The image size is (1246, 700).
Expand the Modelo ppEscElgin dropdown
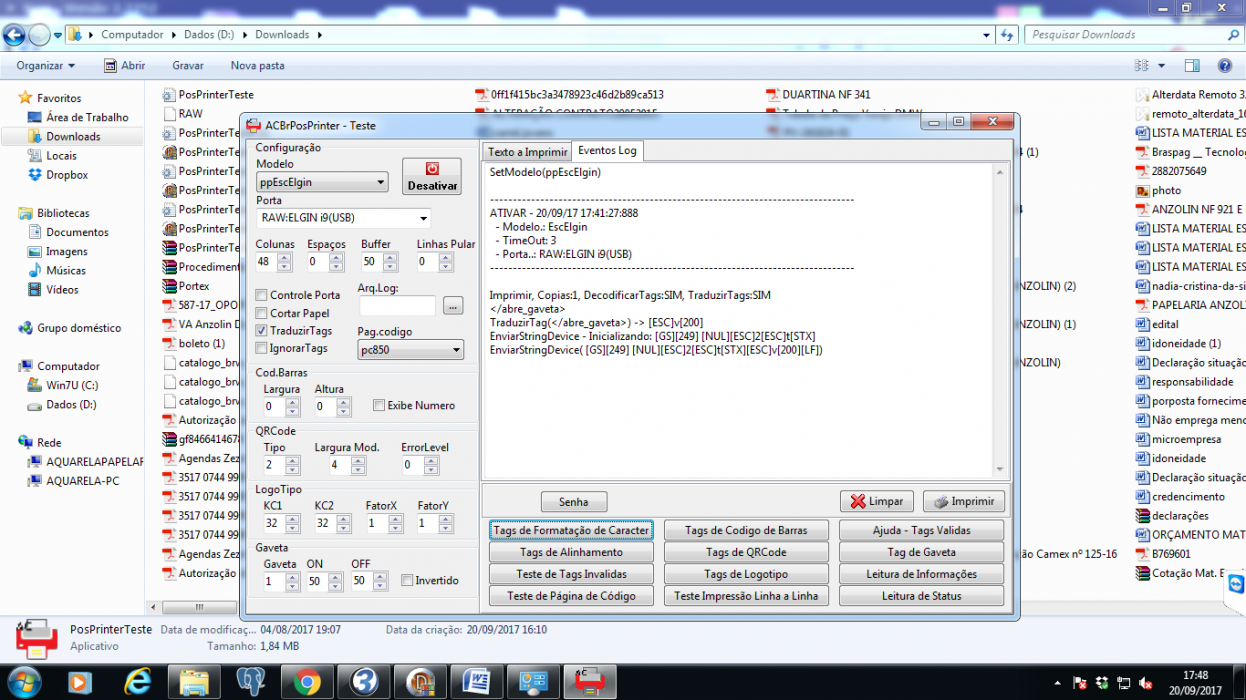click(322, 182)
